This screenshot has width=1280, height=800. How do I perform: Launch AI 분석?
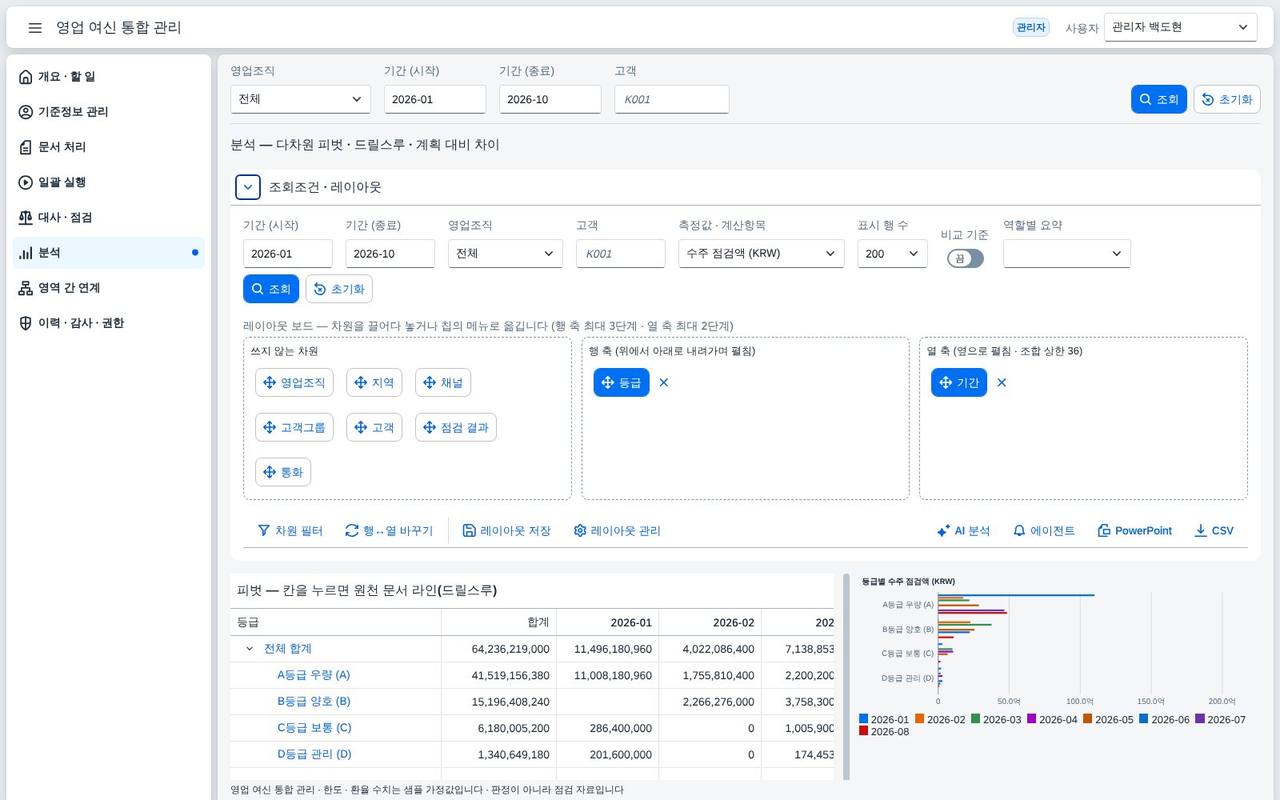pyautogui.click(x=963, y=531)
